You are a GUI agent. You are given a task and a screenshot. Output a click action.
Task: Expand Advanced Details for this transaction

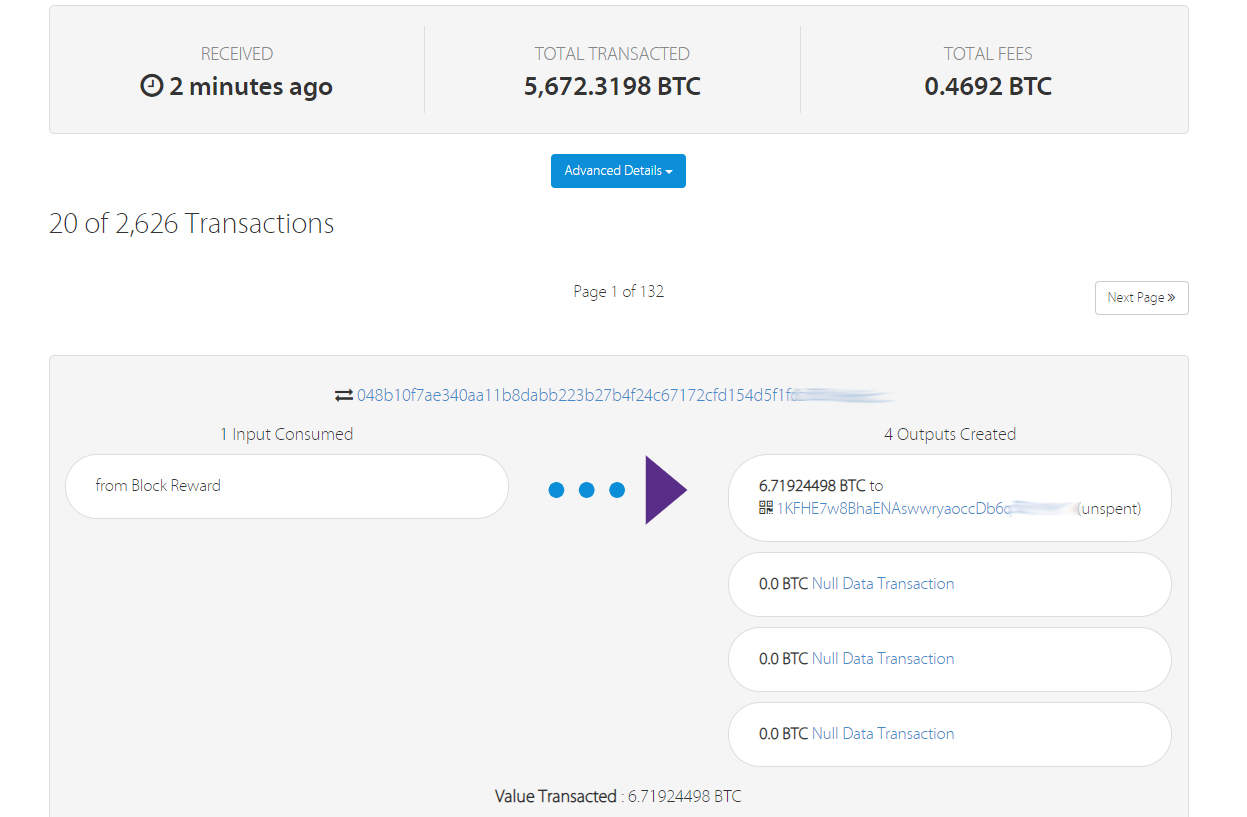pyautogui.click(x=617, y=170)
